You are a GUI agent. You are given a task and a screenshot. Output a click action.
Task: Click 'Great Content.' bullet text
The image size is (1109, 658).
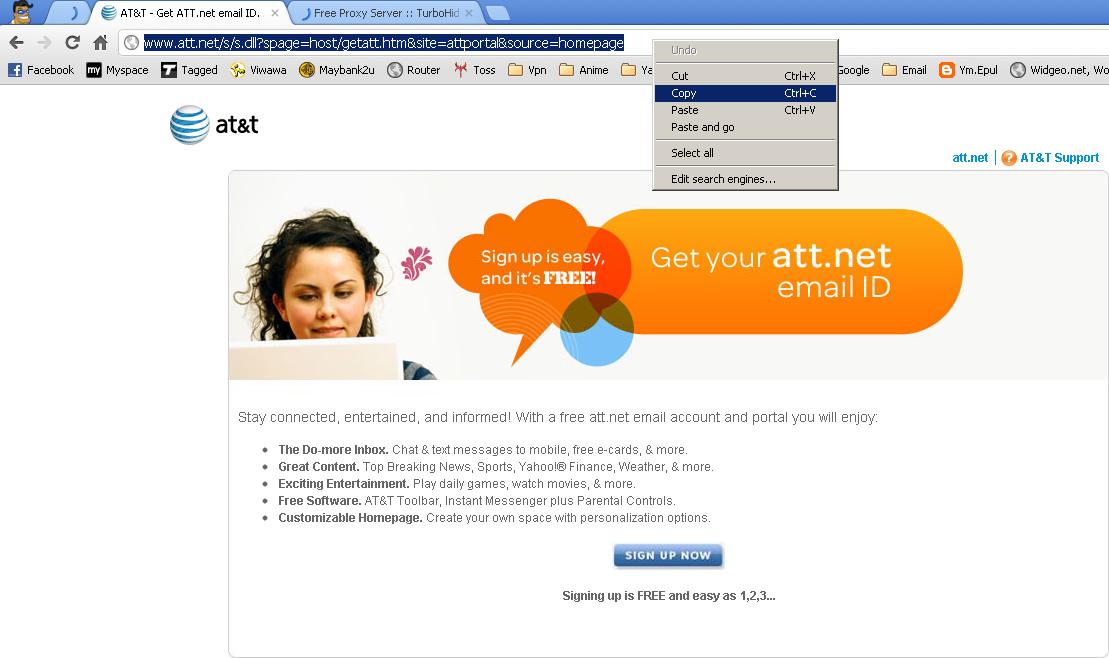pyautogui.click(x=319, y=467)
